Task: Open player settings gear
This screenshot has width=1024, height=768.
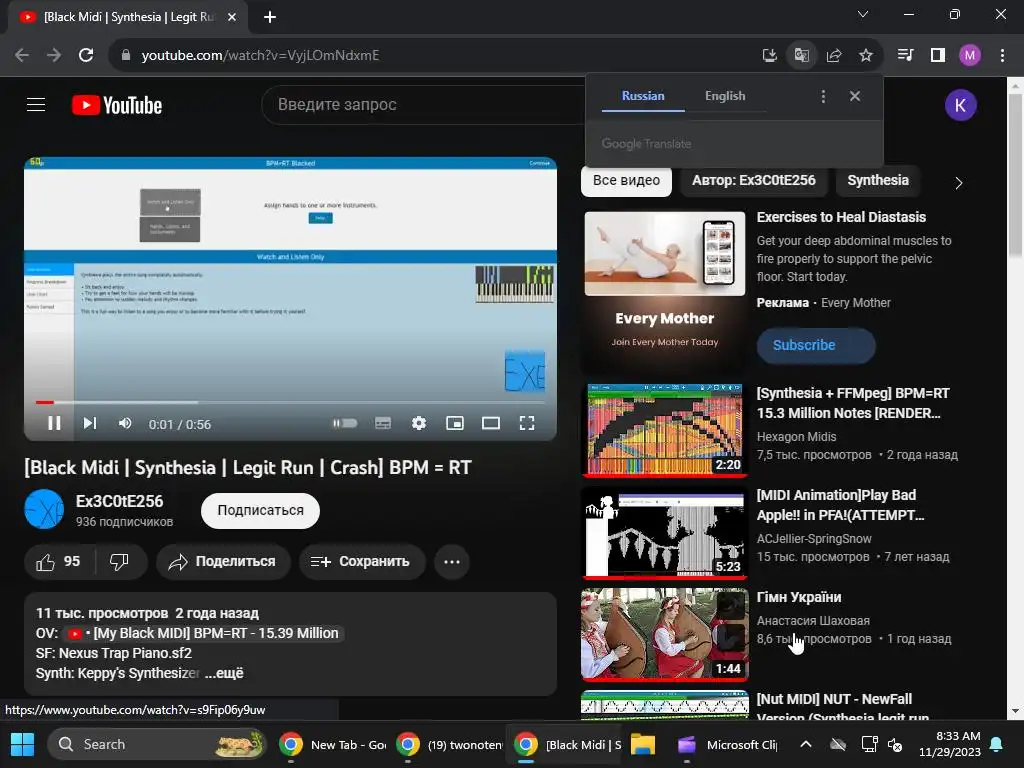Action: point(419,423)
